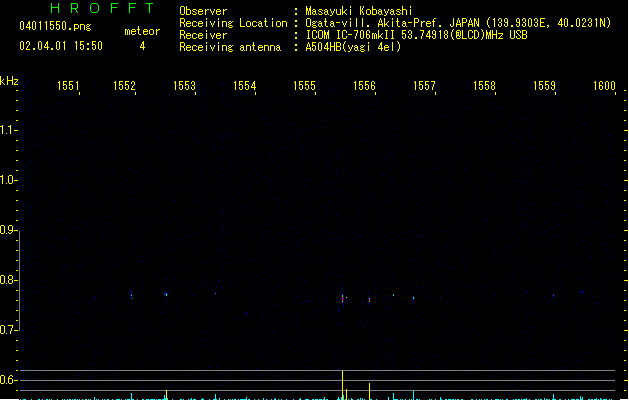Click the gray vertical frequency range bar
The image size is (629, 400).
pyautogui.click(x=19, y=281)
